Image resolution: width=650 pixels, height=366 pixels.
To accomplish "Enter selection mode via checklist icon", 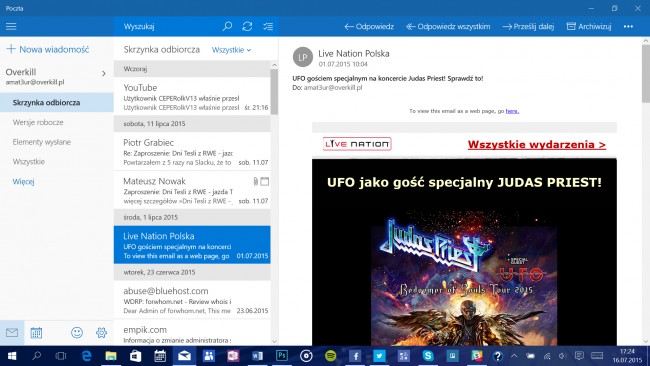I will (268, 27).
